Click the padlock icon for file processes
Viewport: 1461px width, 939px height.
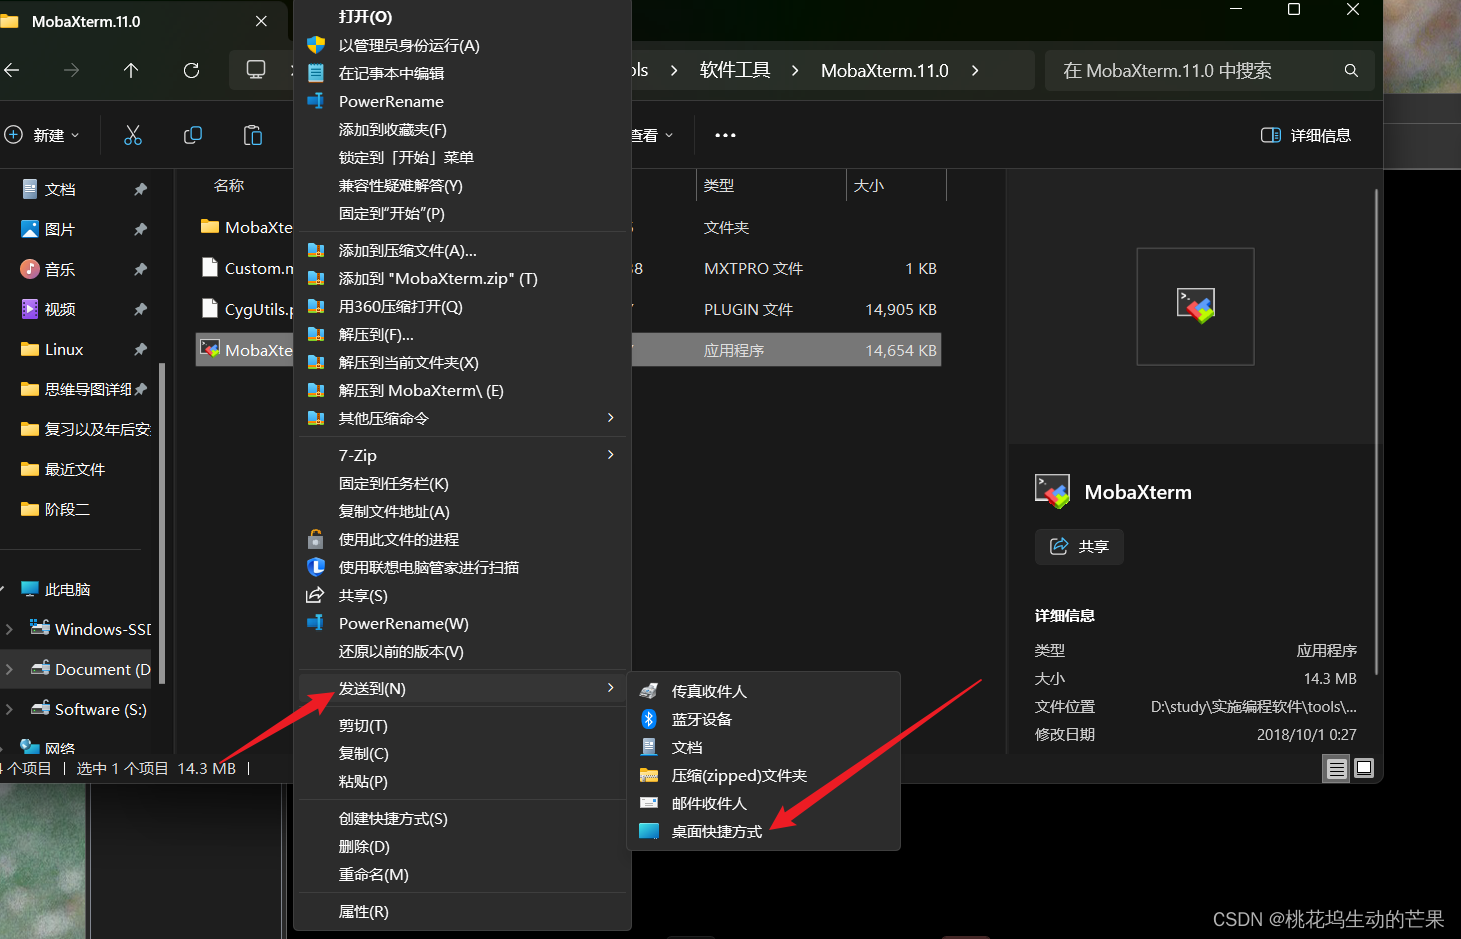click(316, 539)
